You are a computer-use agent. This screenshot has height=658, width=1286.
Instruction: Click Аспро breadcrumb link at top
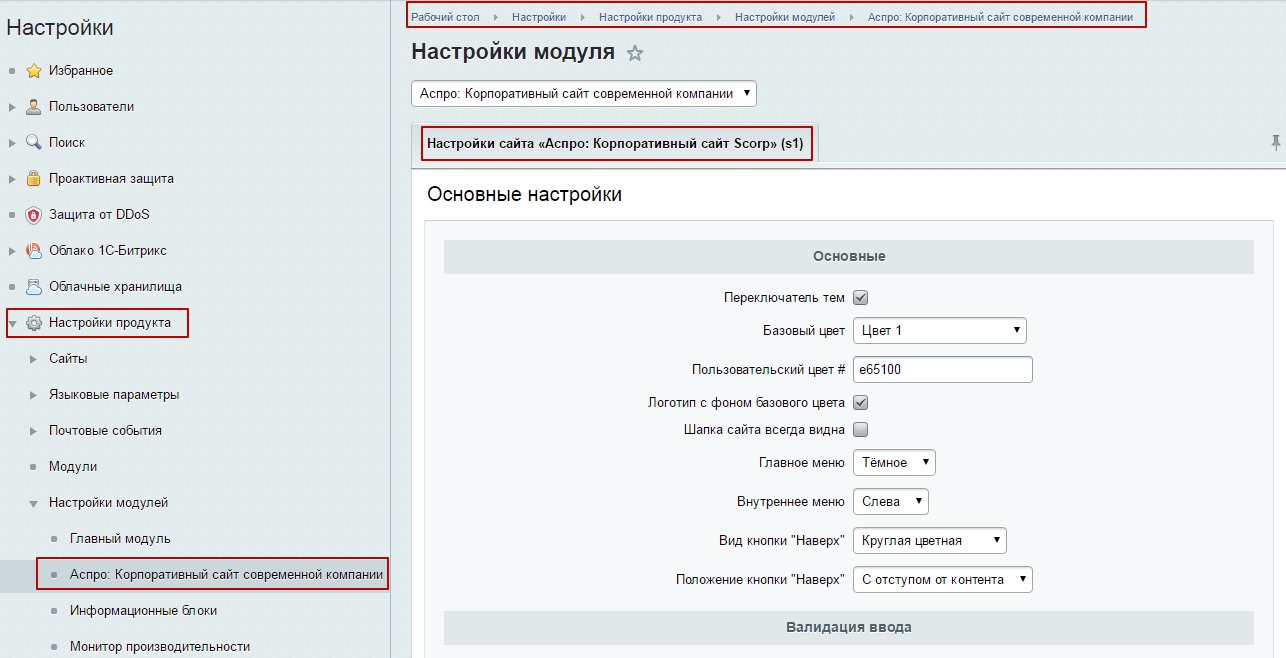pos(1000,17)
